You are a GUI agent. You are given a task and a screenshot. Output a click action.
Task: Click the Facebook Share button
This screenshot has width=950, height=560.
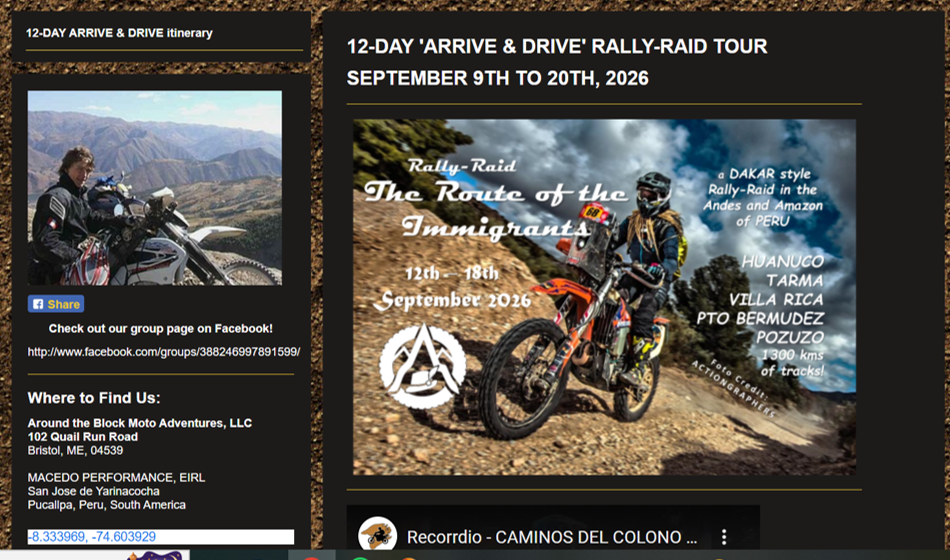[x=56, y=304]
